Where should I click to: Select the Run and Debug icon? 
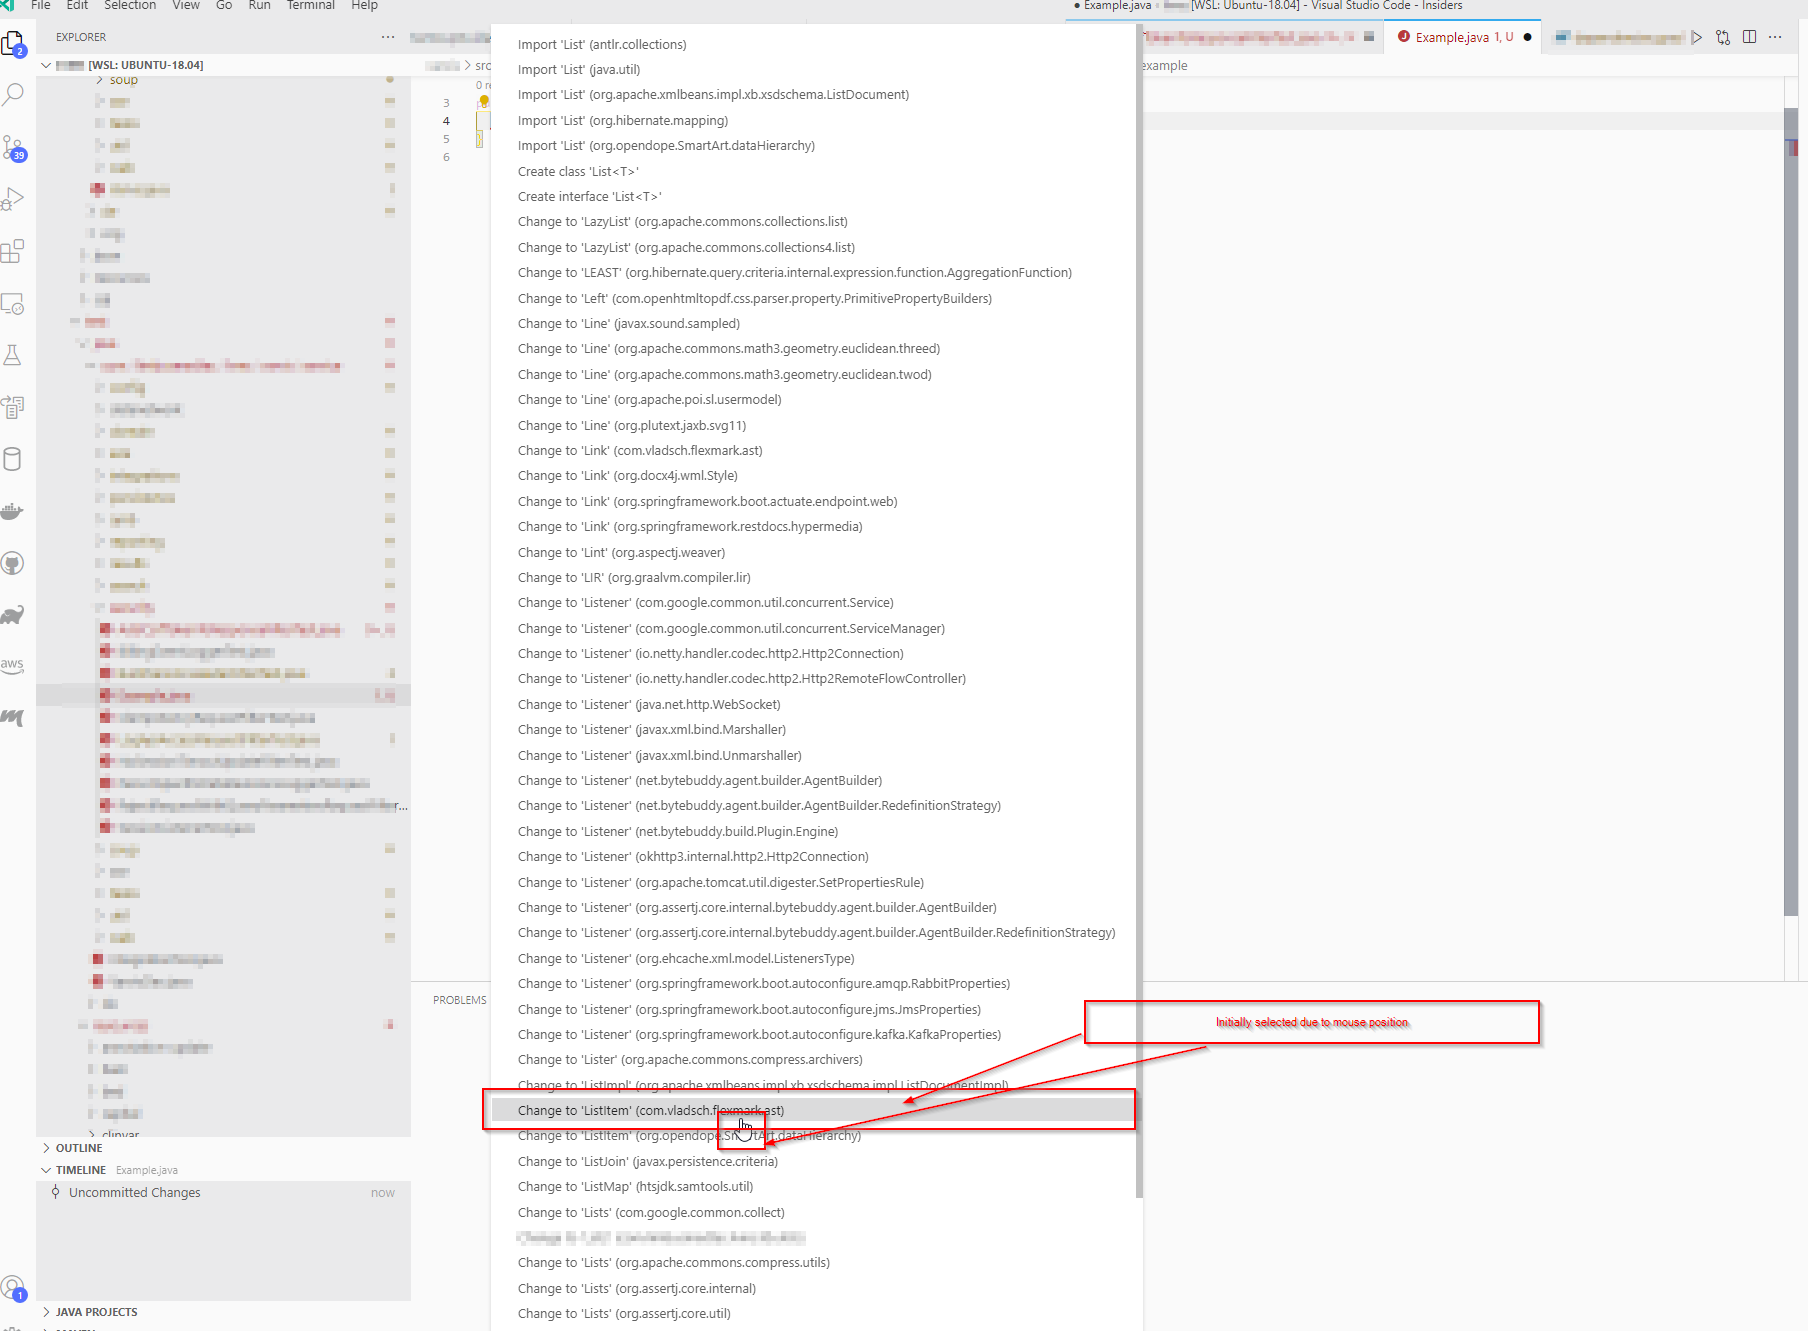coord(14,198)
